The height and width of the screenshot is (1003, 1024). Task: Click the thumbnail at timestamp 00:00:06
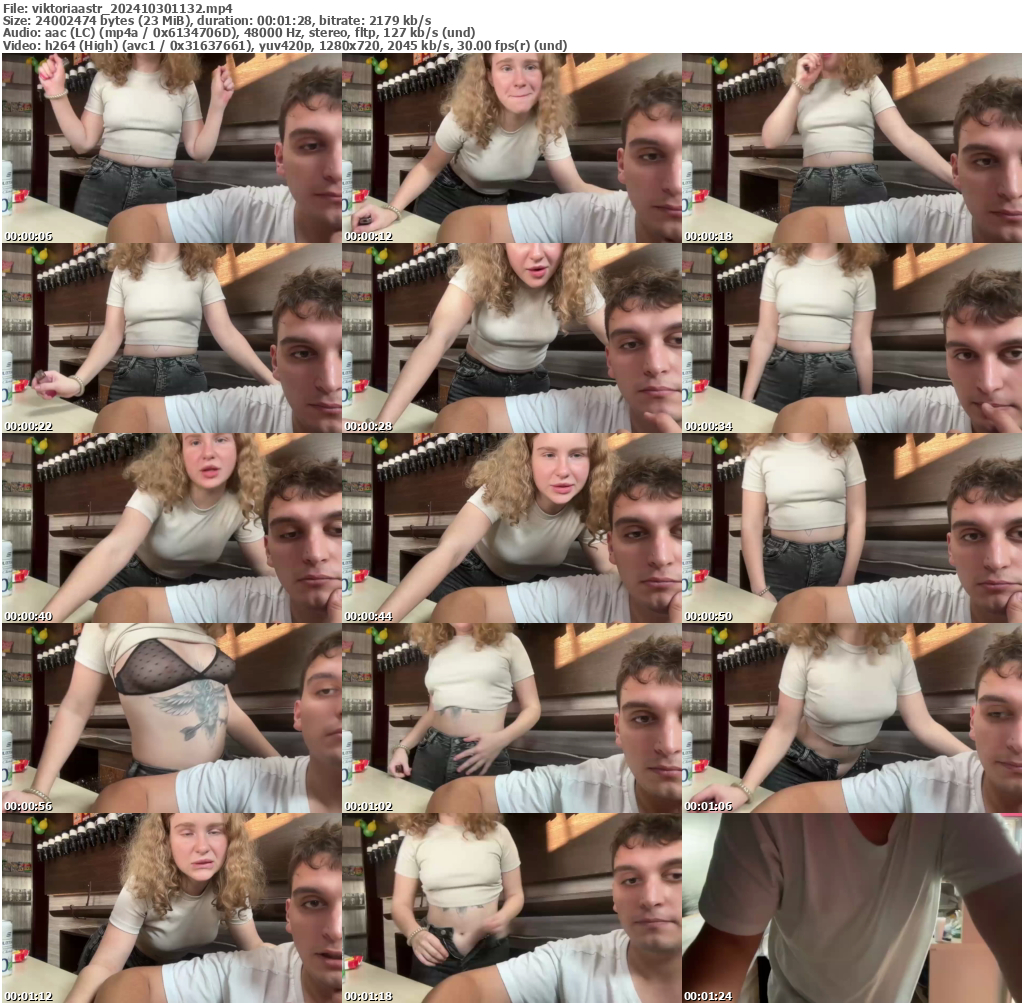[x=171, y=148]
